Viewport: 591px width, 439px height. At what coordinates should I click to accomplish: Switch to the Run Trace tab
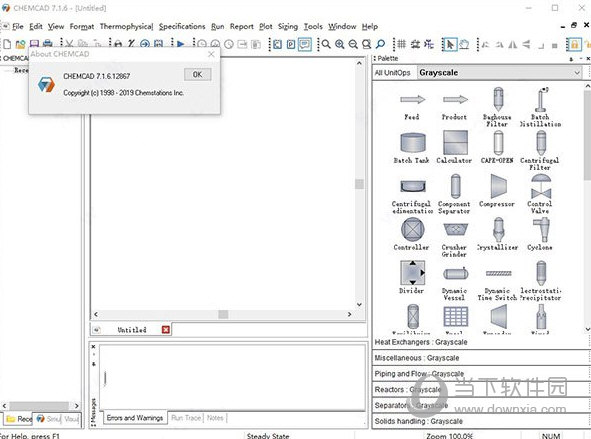point(186,418)
